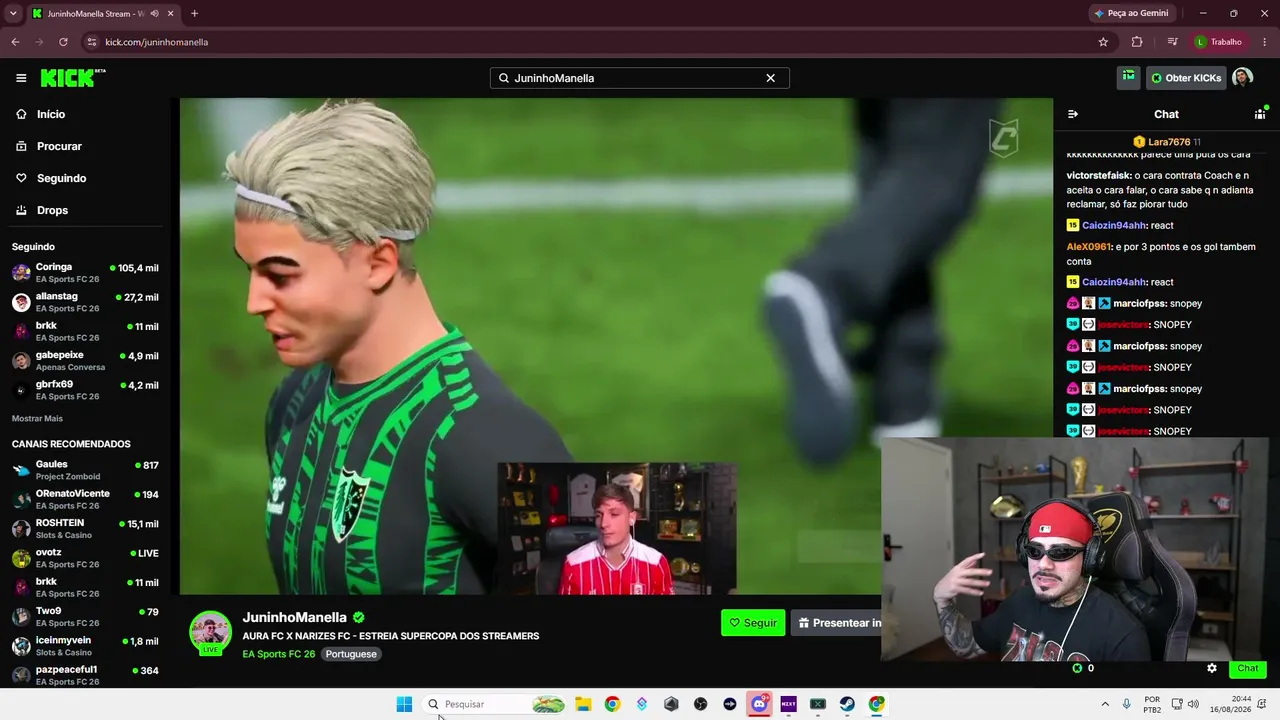This screenshot has height=720, width=1280.
Task: Open Steam from the taskbar
Action: pyautogui.click(x=847, y=704)
